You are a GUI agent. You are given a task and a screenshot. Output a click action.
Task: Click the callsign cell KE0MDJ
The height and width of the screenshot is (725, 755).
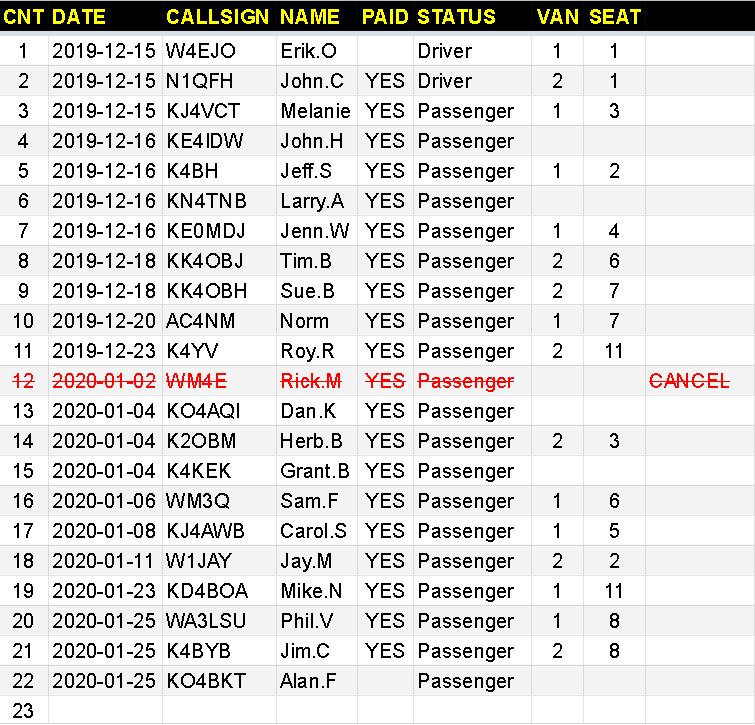[x=208, y=231]
